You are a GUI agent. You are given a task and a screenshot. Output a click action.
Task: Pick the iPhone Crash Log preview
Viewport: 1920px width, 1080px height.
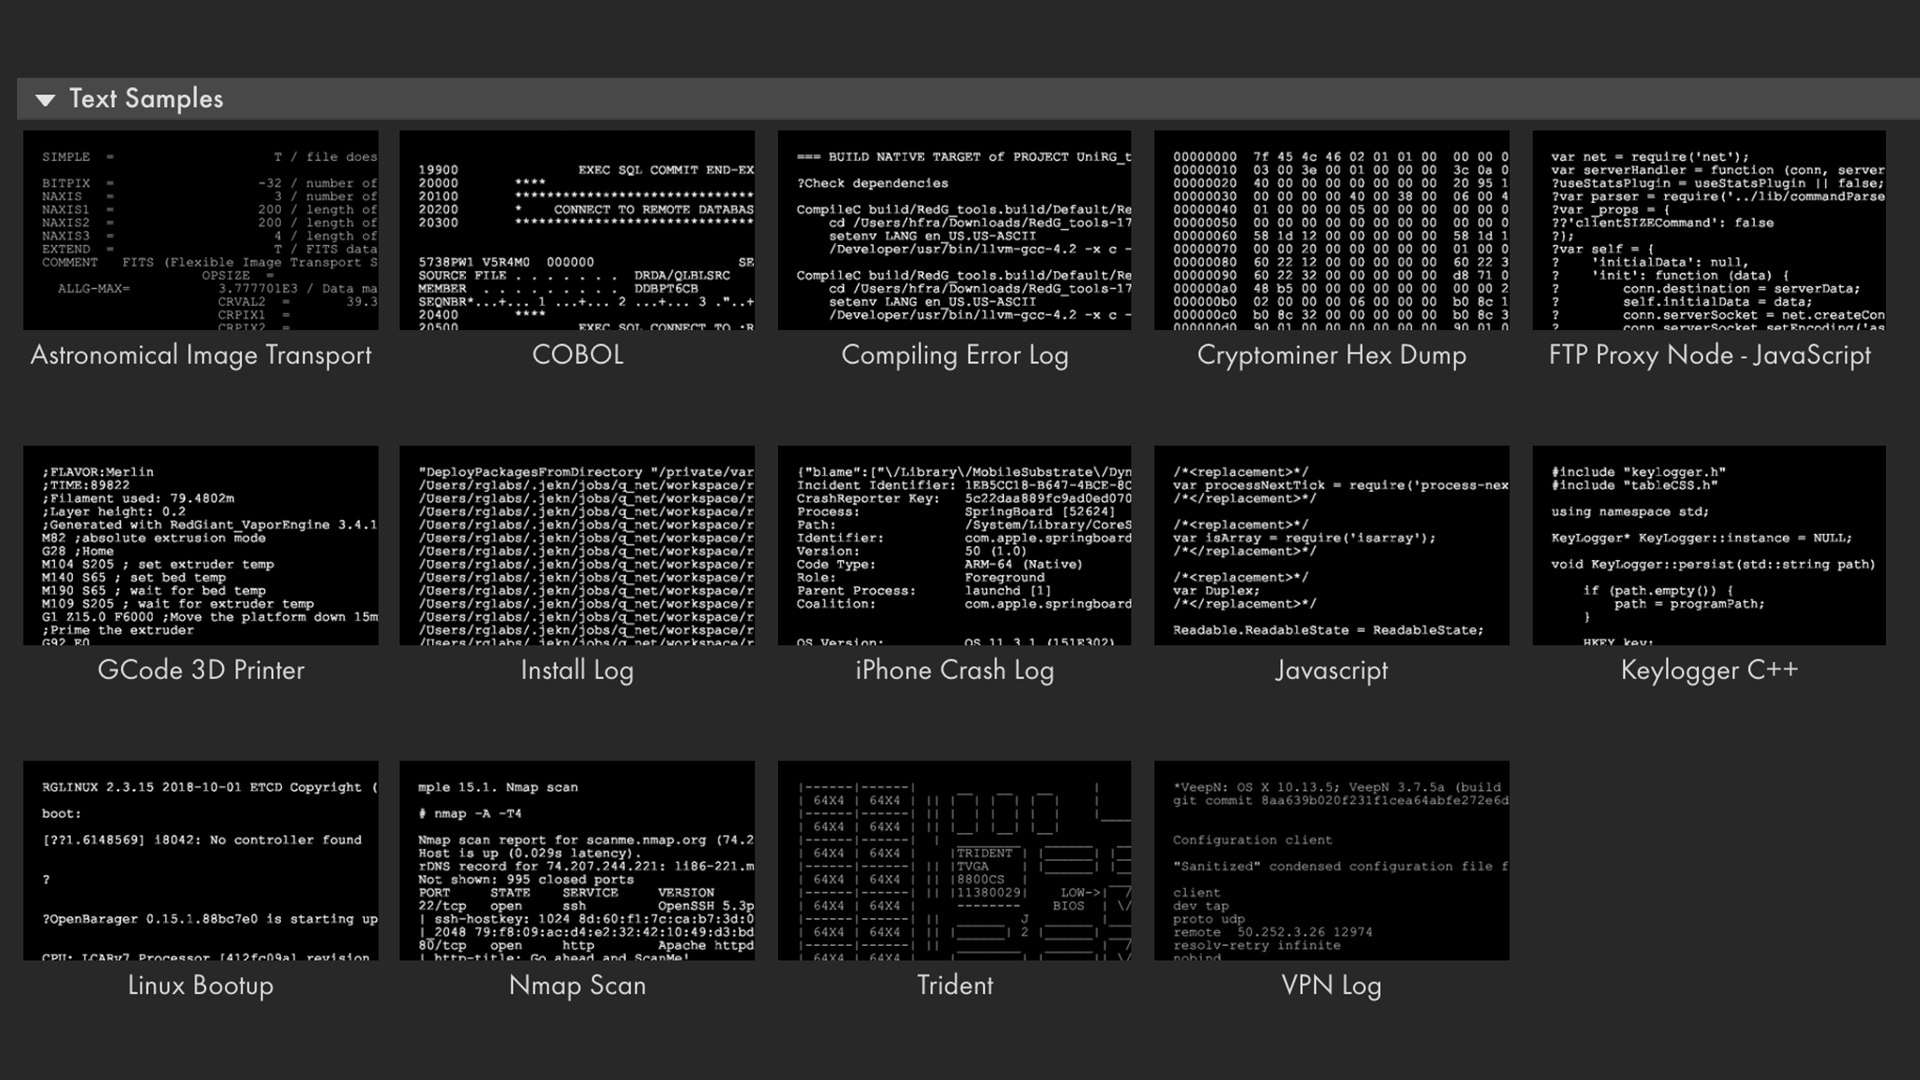954,545
